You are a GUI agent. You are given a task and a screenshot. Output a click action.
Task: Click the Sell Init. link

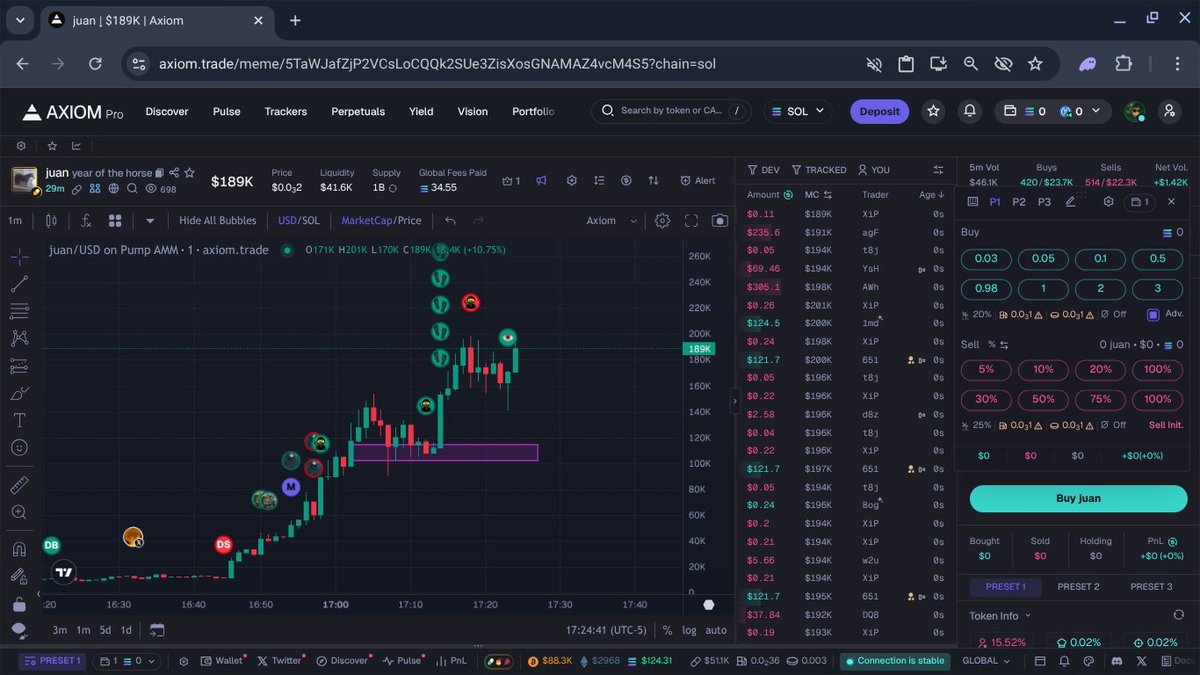click(1166, 425)
